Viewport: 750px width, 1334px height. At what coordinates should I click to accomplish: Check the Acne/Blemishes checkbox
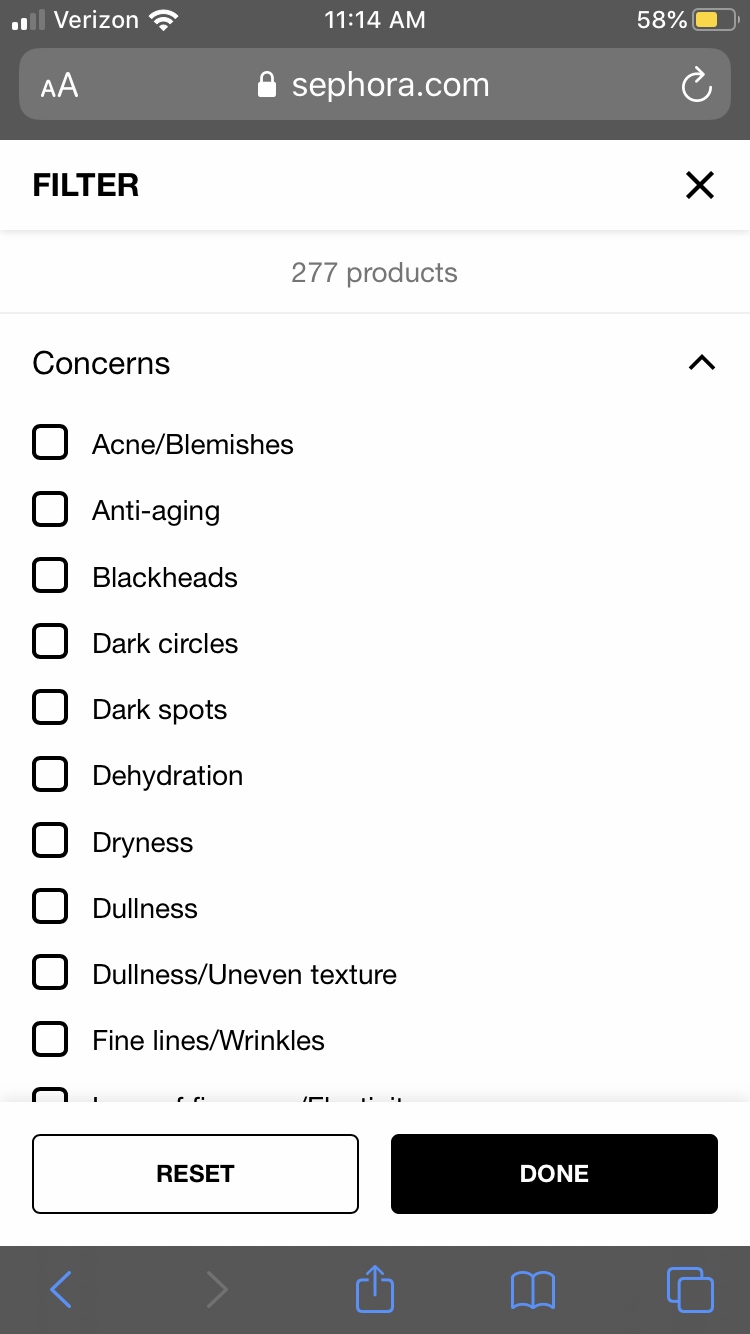coord(50,443)
